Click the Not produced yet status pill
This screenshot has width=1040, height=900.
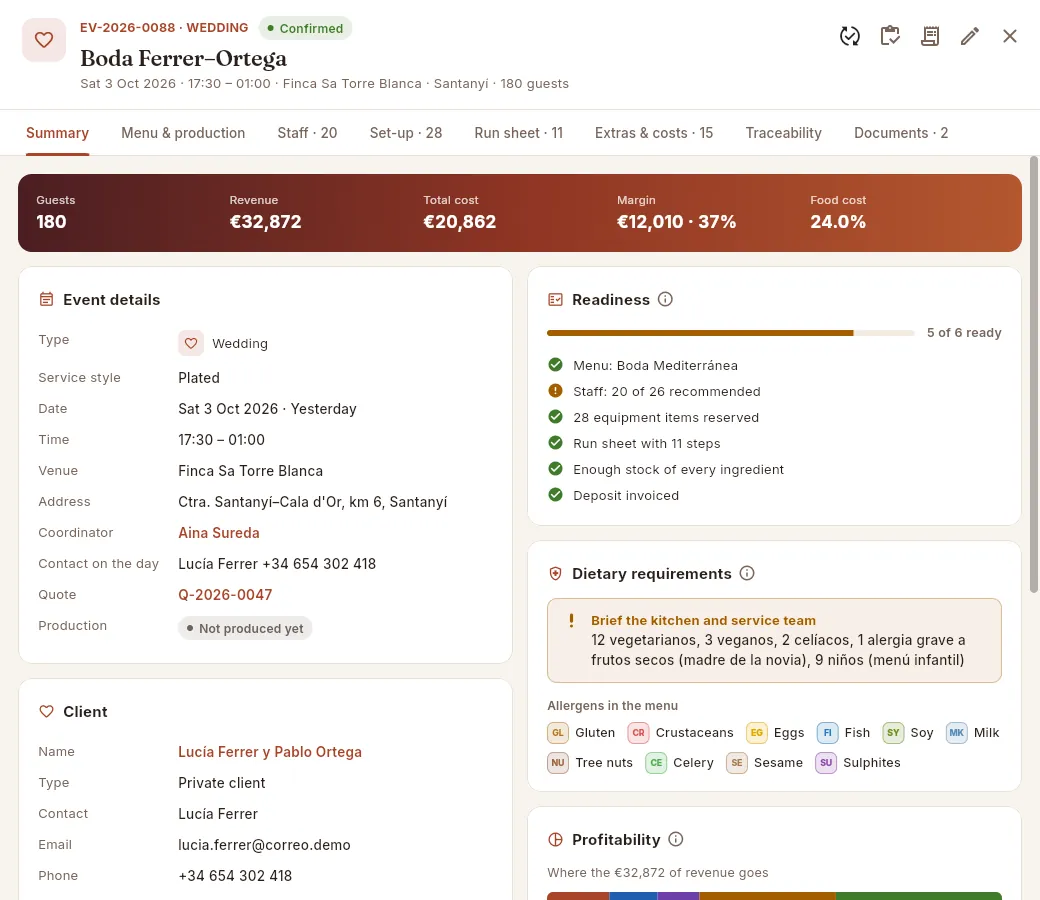click(245, 628)
